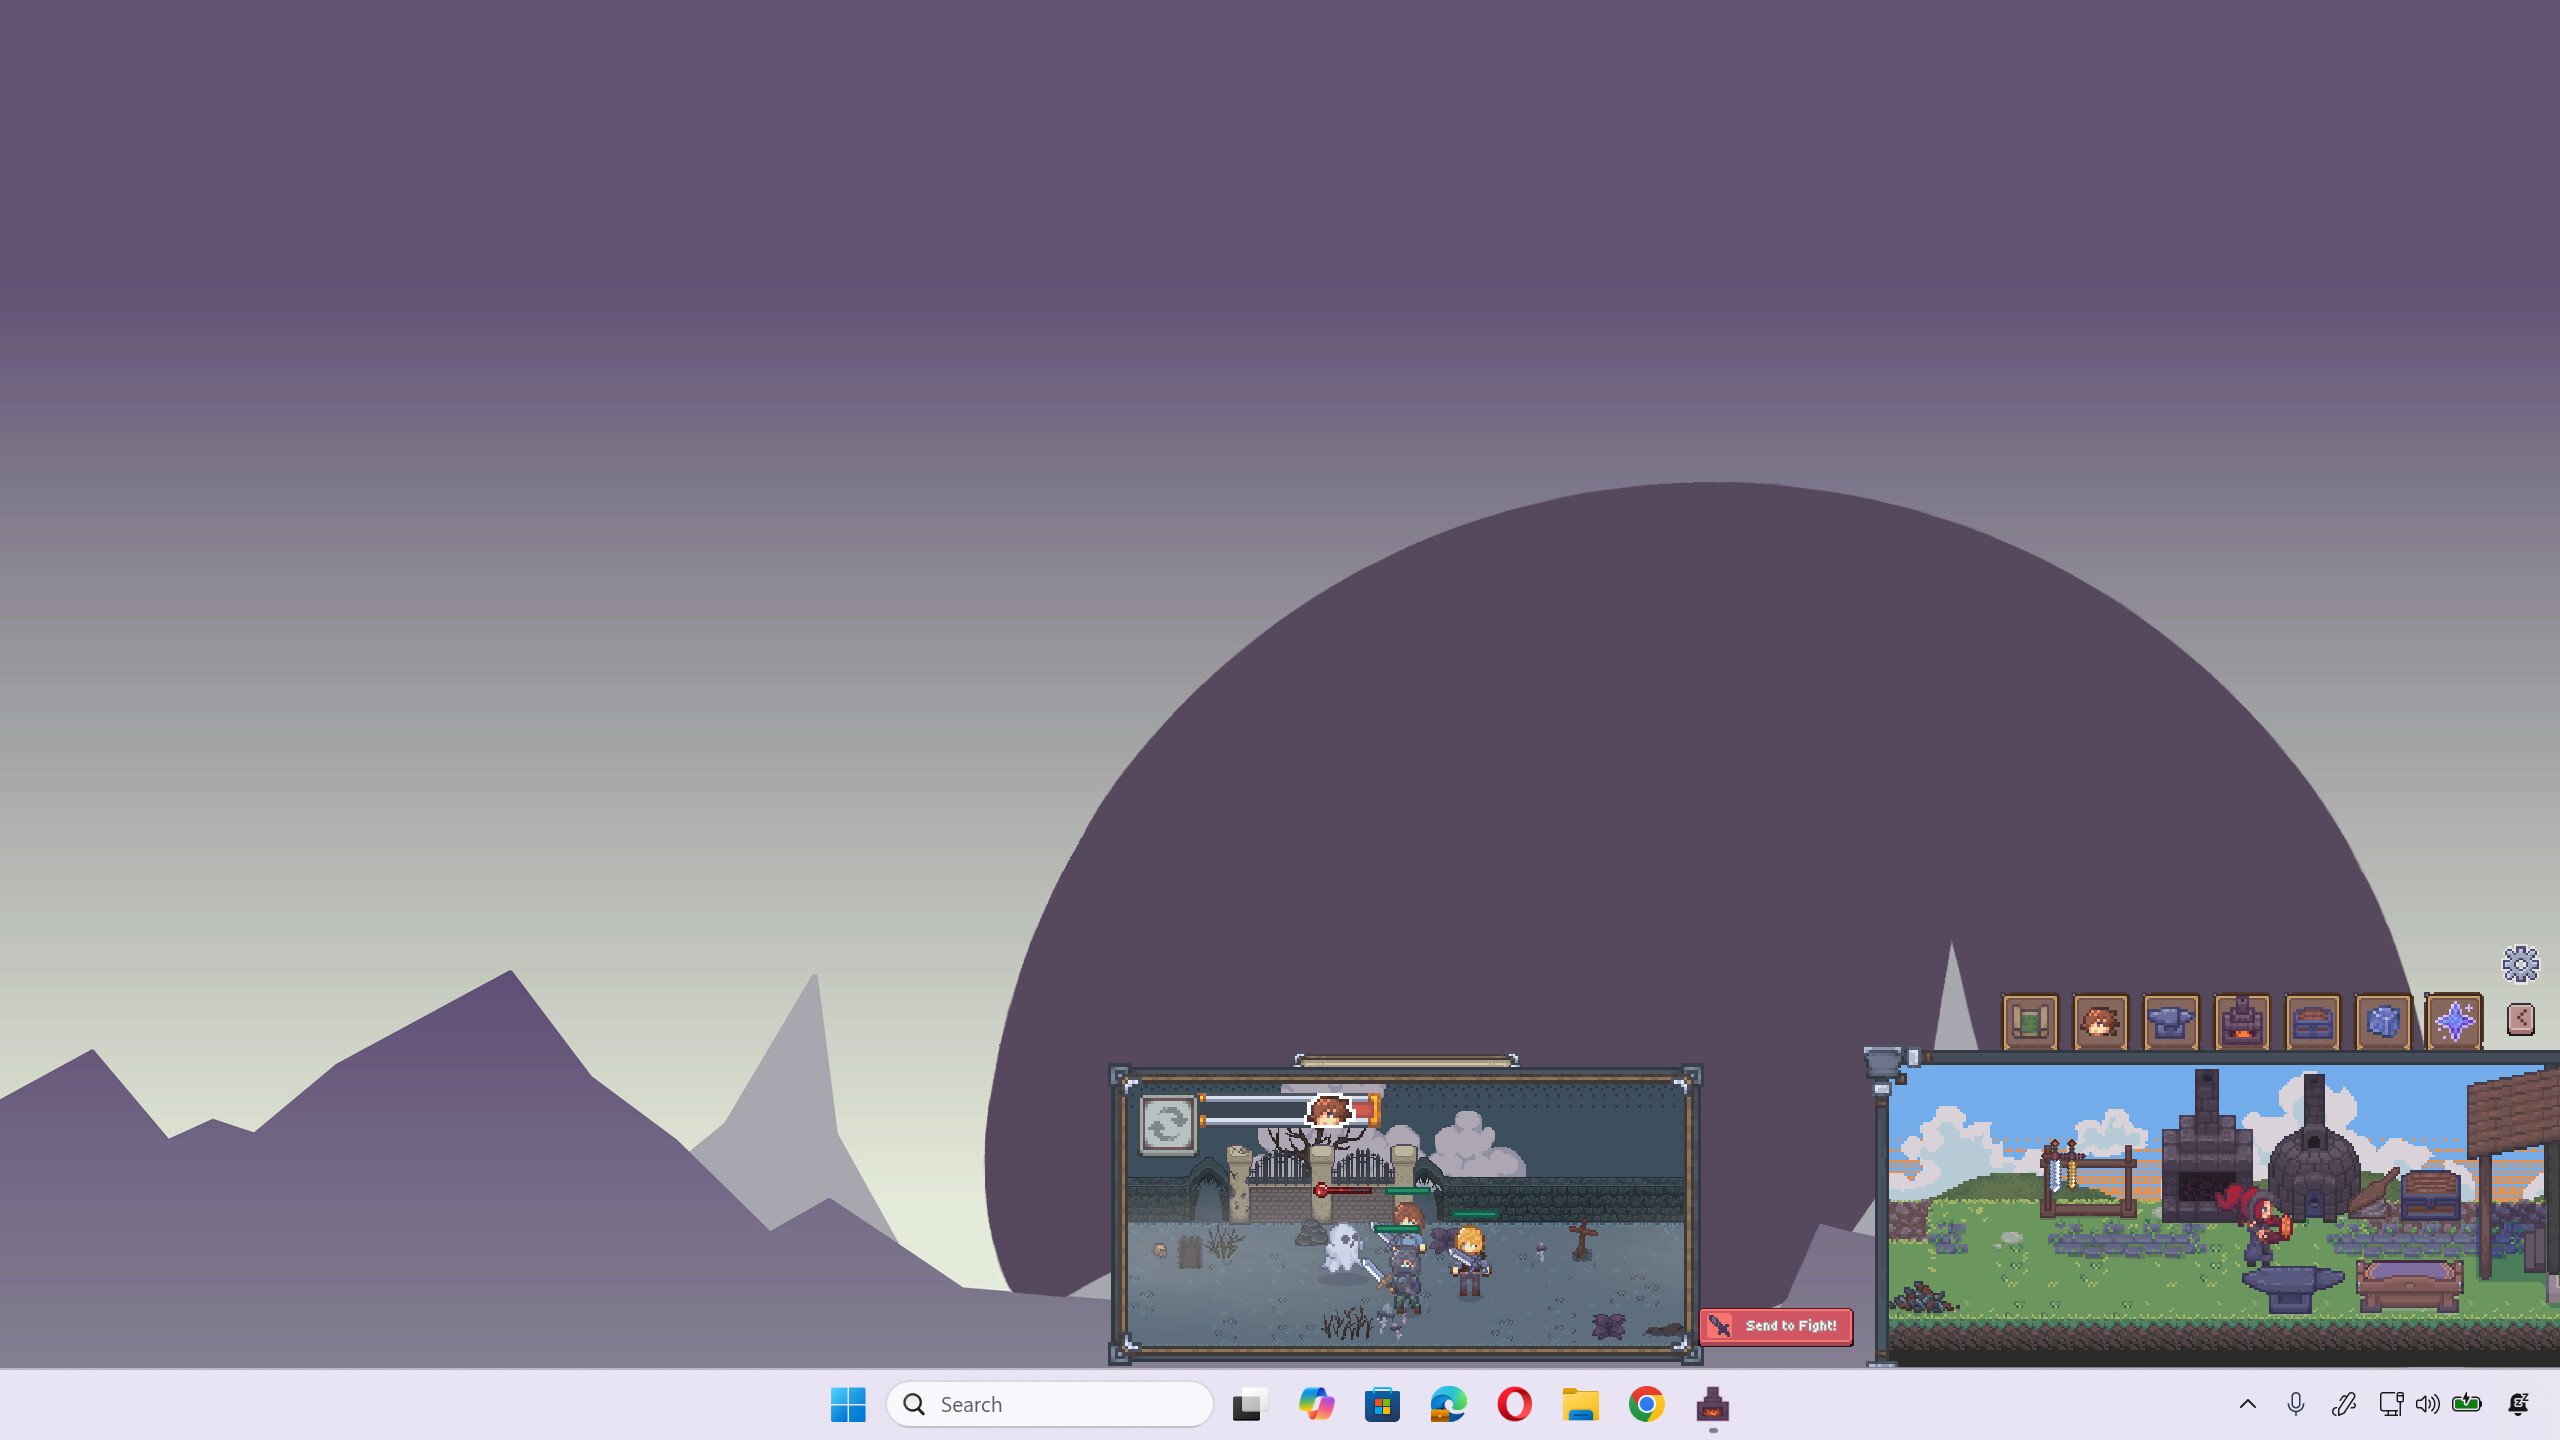
Task: Open Microsoft Edge from the taskbar
Action: coord(1448,1405)
